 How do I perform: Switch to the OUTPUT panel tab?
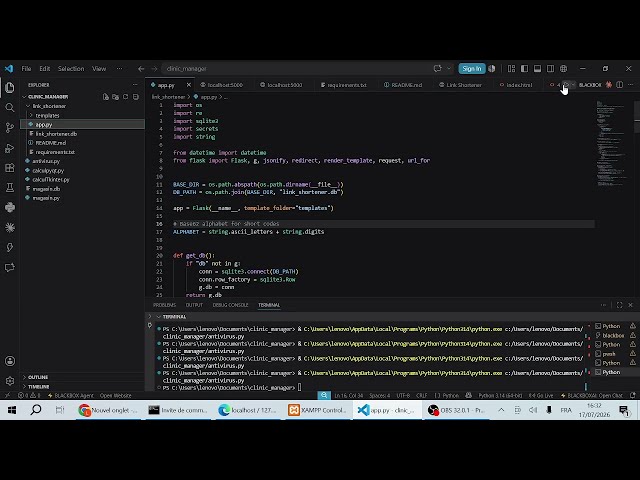[194, 305]
